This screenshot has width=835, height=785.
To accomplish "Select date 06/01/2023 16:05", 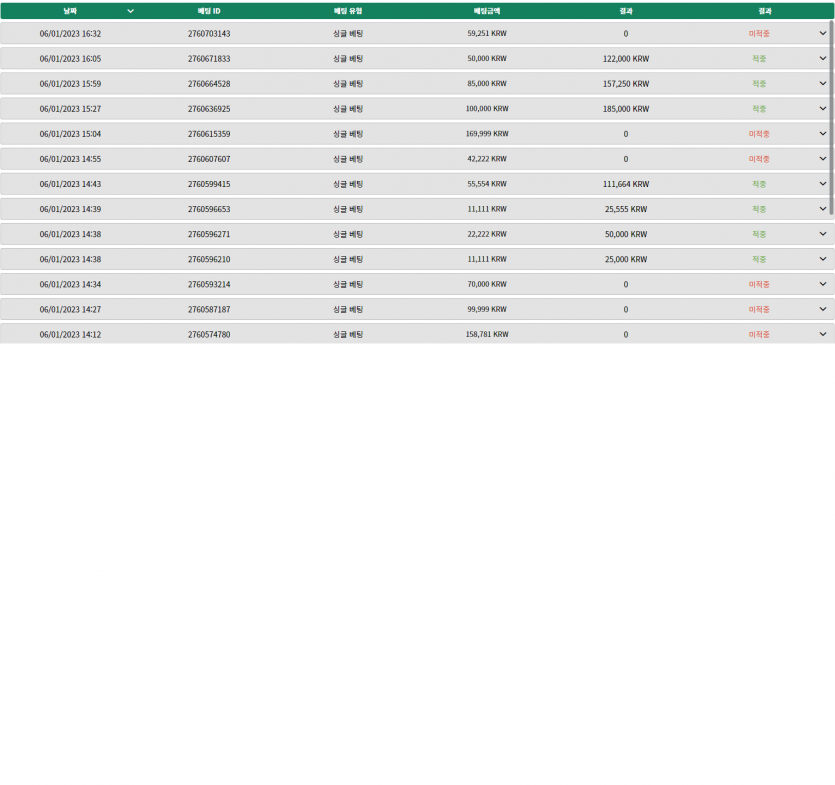I will pos(70,59).
